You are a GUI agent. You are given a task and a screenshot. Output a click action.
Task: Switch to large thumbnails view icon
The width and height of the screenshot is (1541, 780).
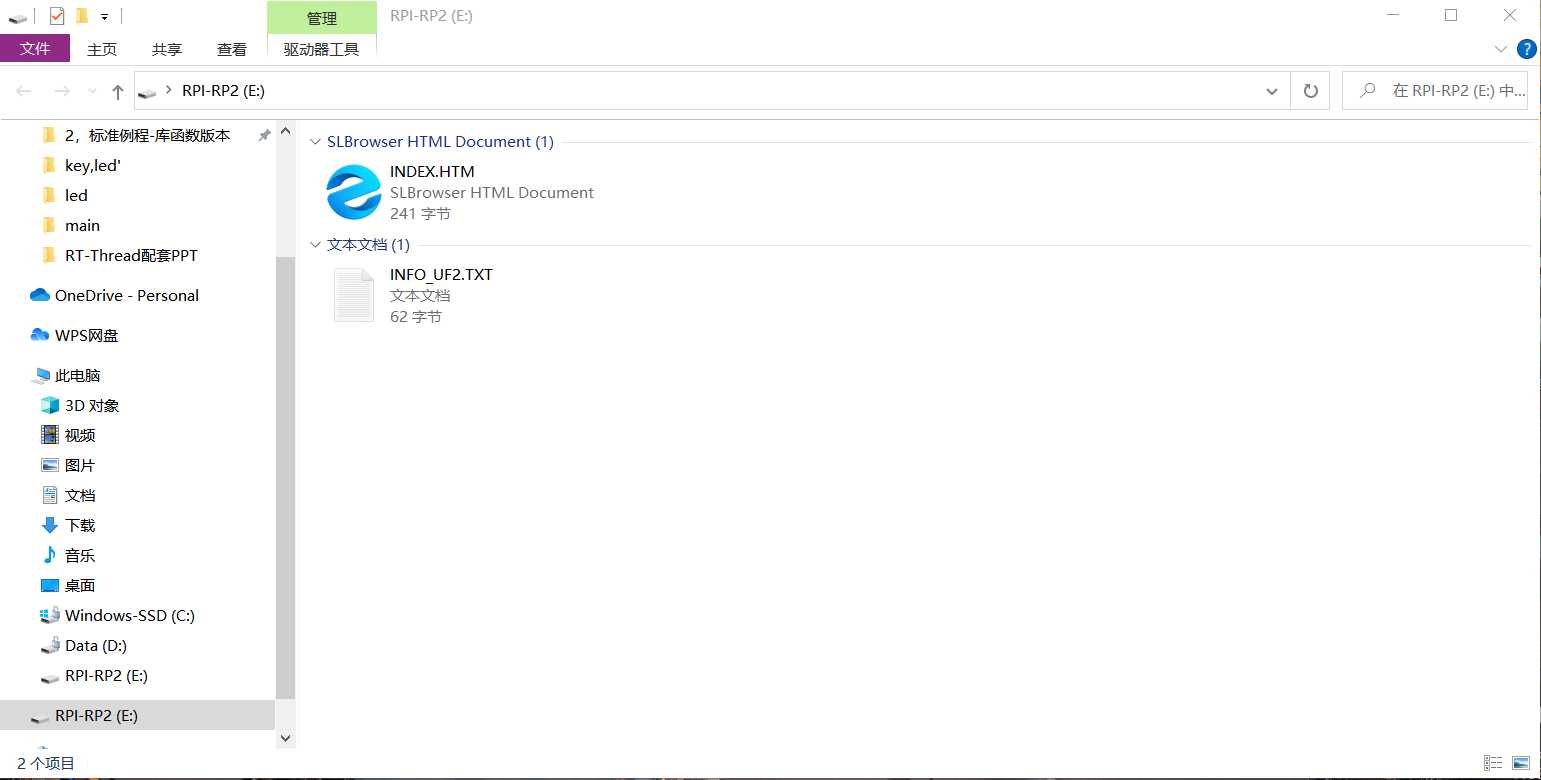1521,763
